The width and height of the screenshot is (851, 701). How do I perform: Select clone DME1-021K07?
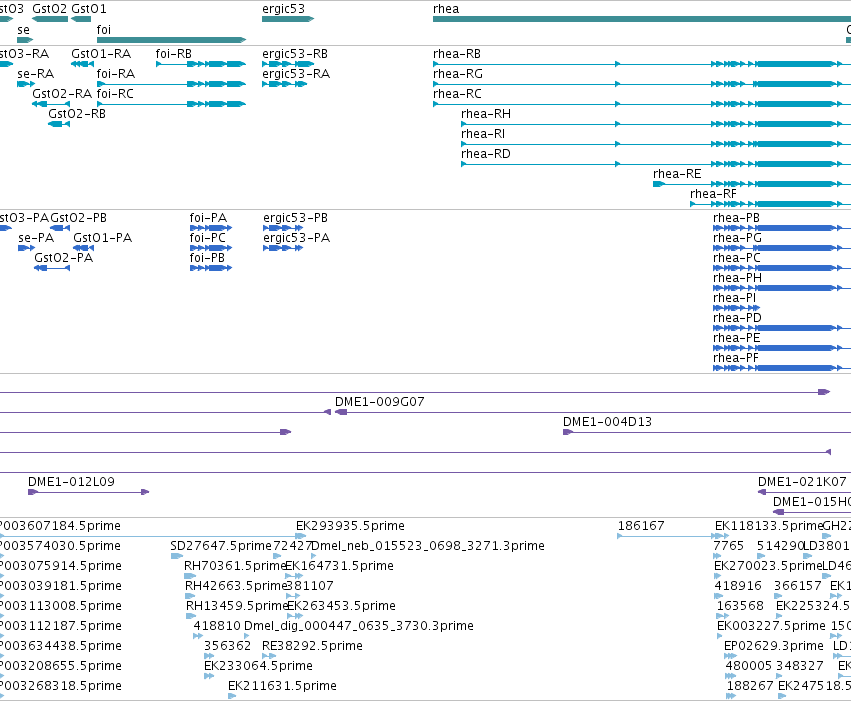coord(804,492)
